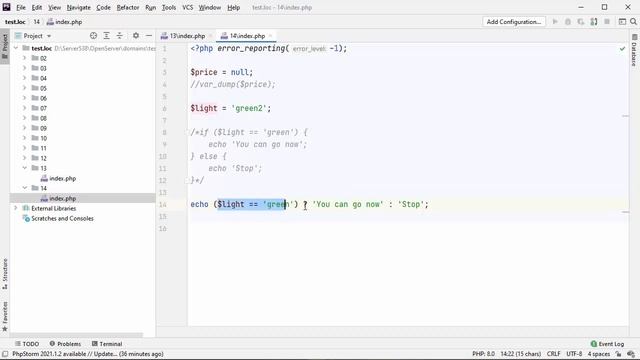Viewport: 640px width, 360px height.
Task: Click the tool windows quick-access icon bottom-left
Action: pyautogui.click(x=5, y=354)
